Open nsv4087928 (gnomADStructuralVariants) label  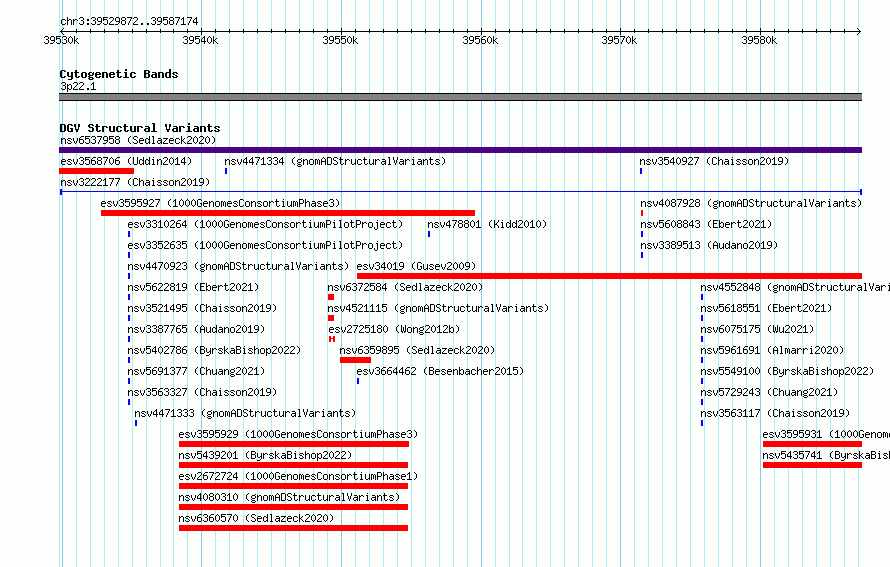tap(751, 203)
